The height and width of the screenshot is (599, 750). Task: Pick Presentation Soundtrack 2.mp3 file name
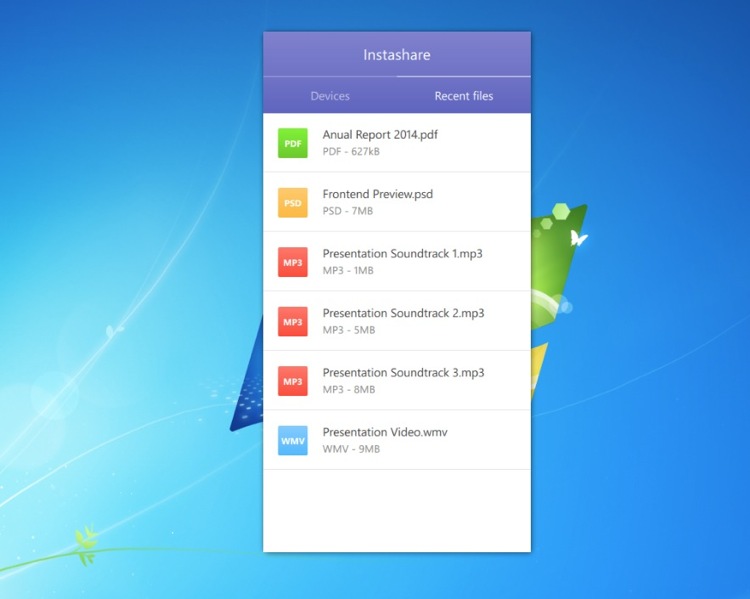tap(404, 313)
